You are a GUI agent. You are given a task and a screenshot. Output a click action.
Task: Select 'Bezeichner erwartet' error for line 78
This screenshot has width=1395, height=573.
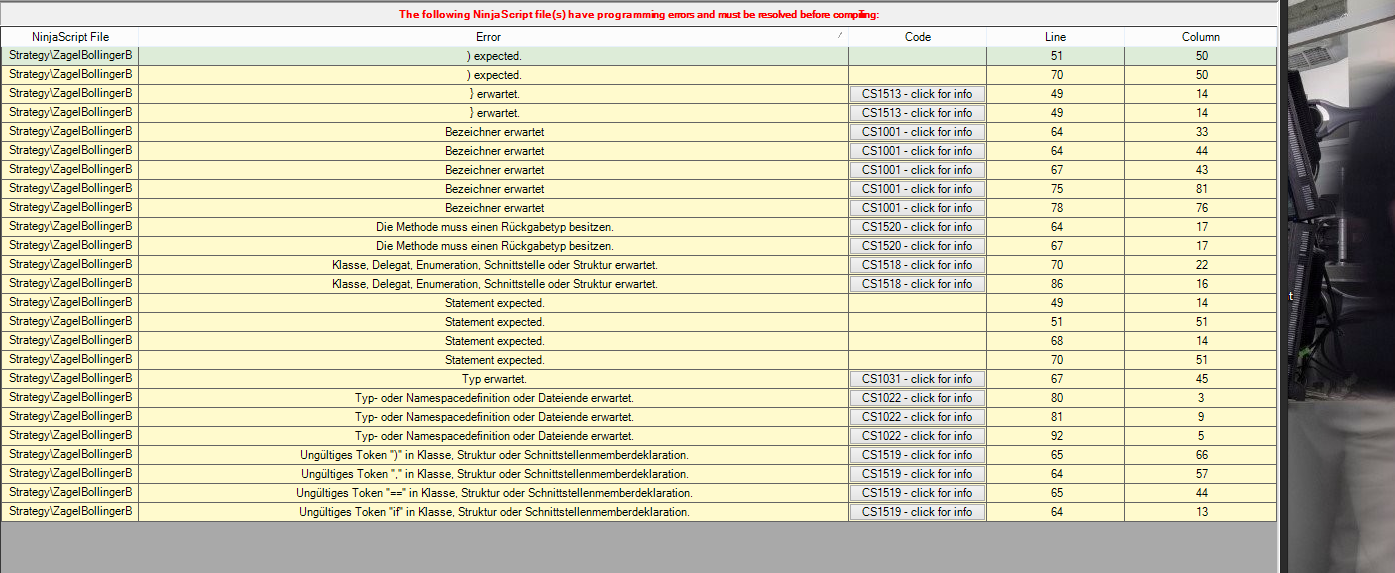click(x=494, y=208)
